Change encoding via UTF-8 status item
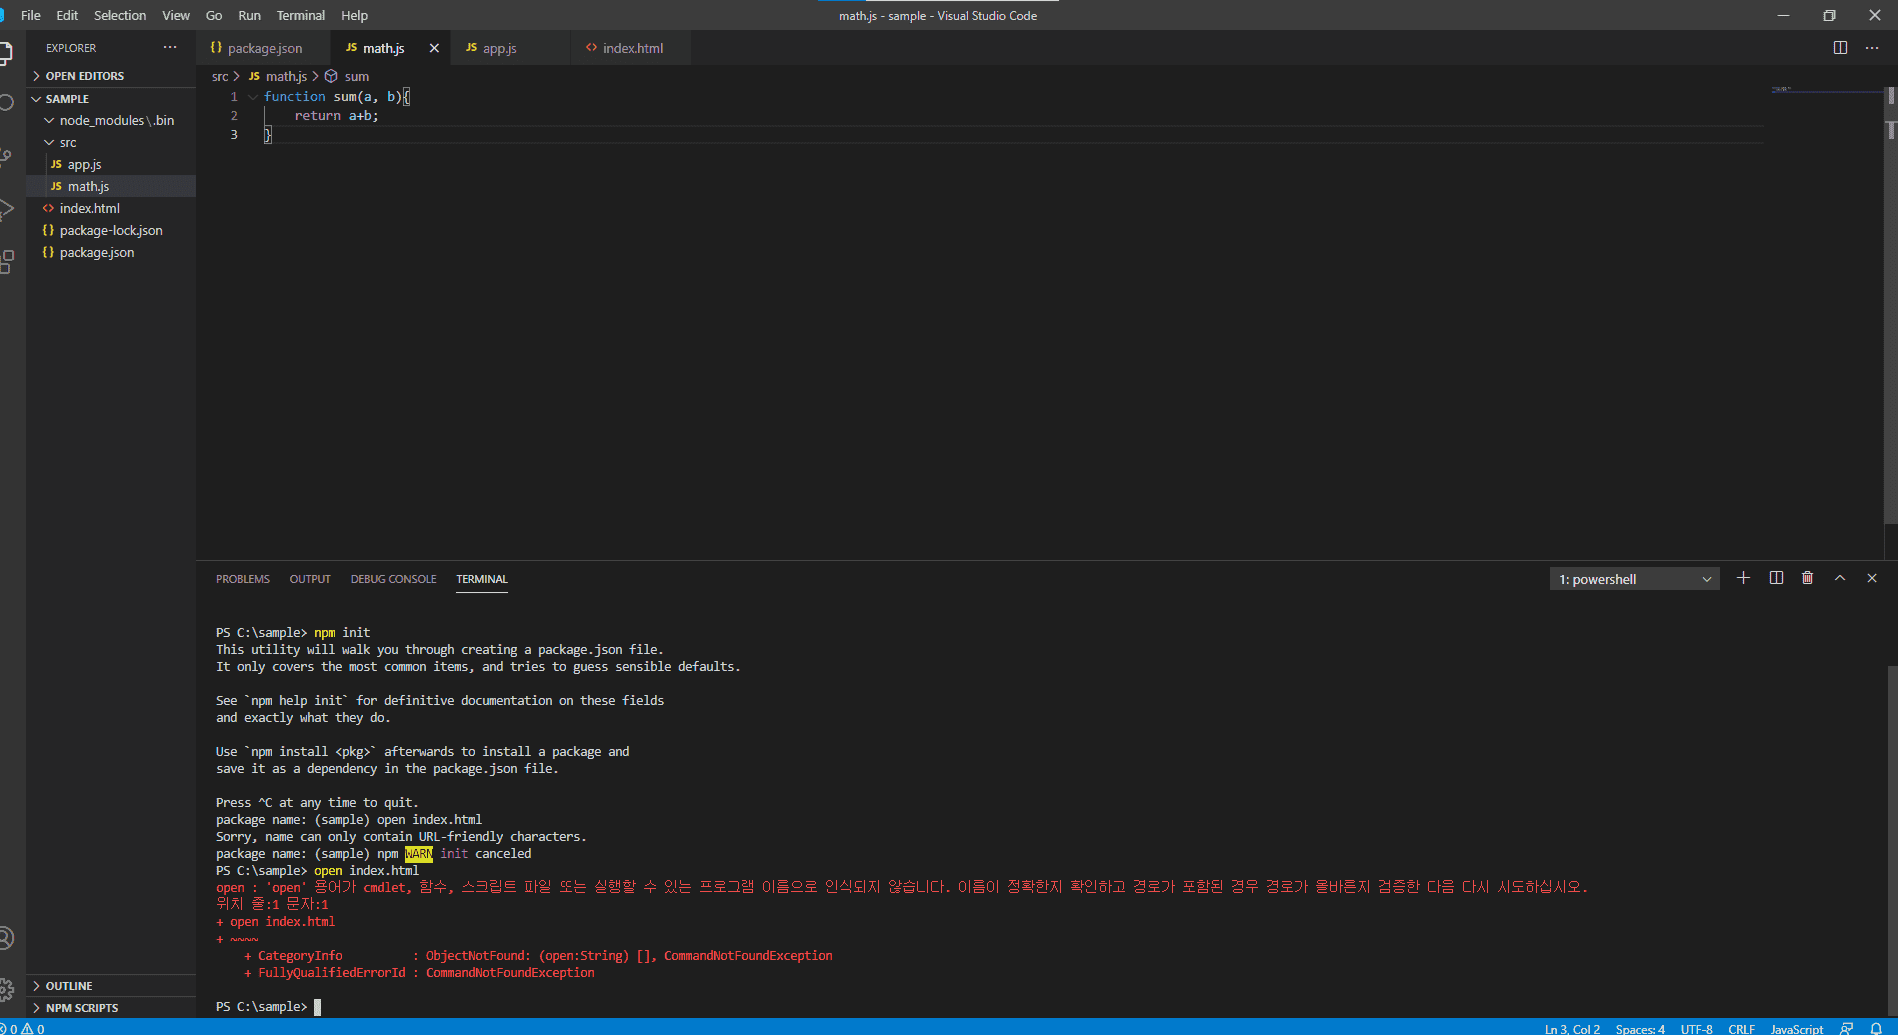The image size is (1898, 1035). pyautogui.click(x=1696, y=1028)
